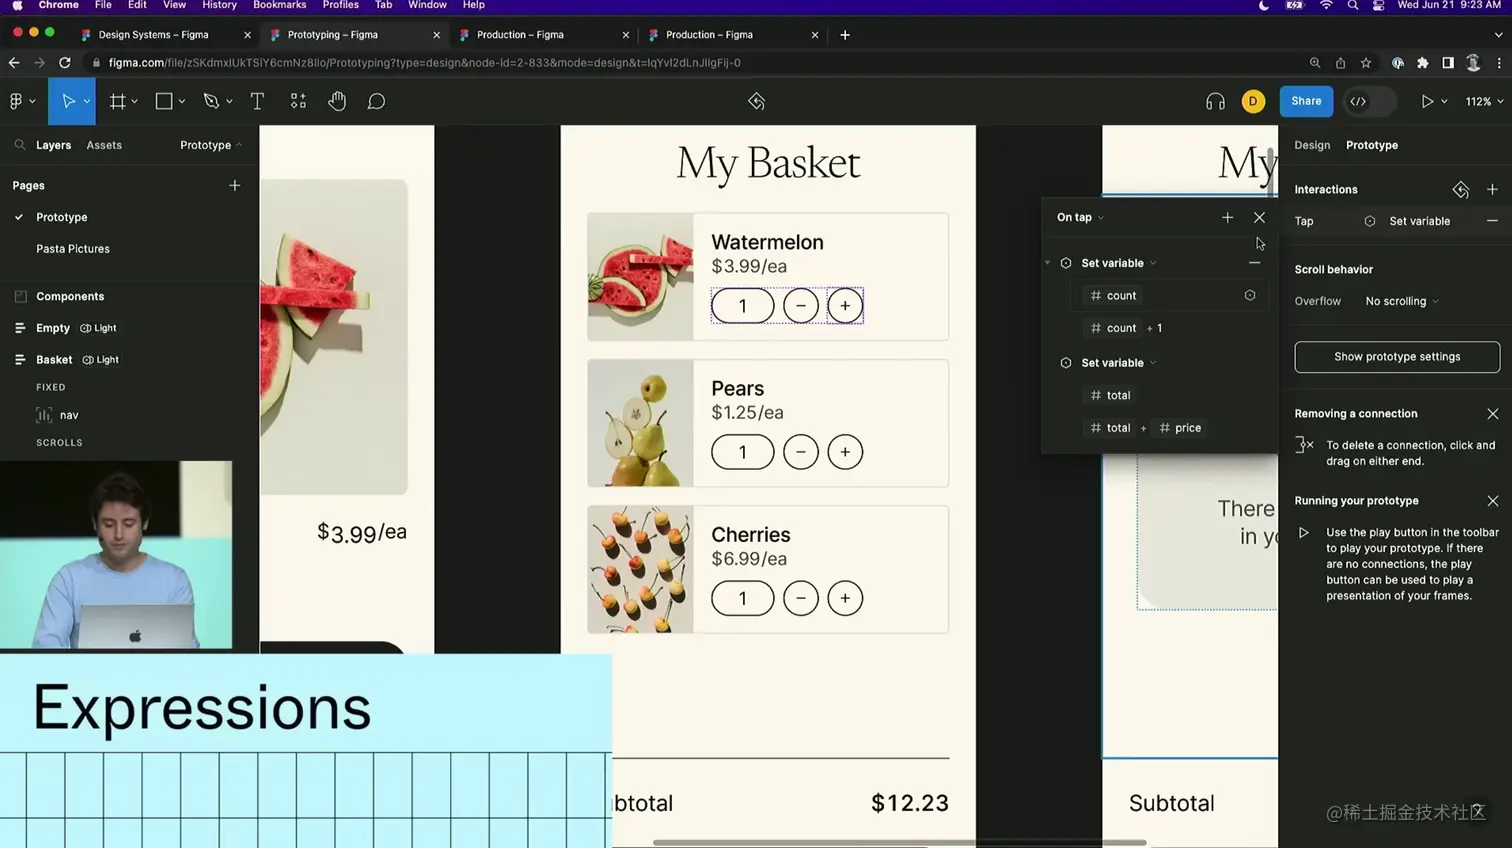Switch to the Design tab
1512x848 pixels.
[x=1312, y=145]
